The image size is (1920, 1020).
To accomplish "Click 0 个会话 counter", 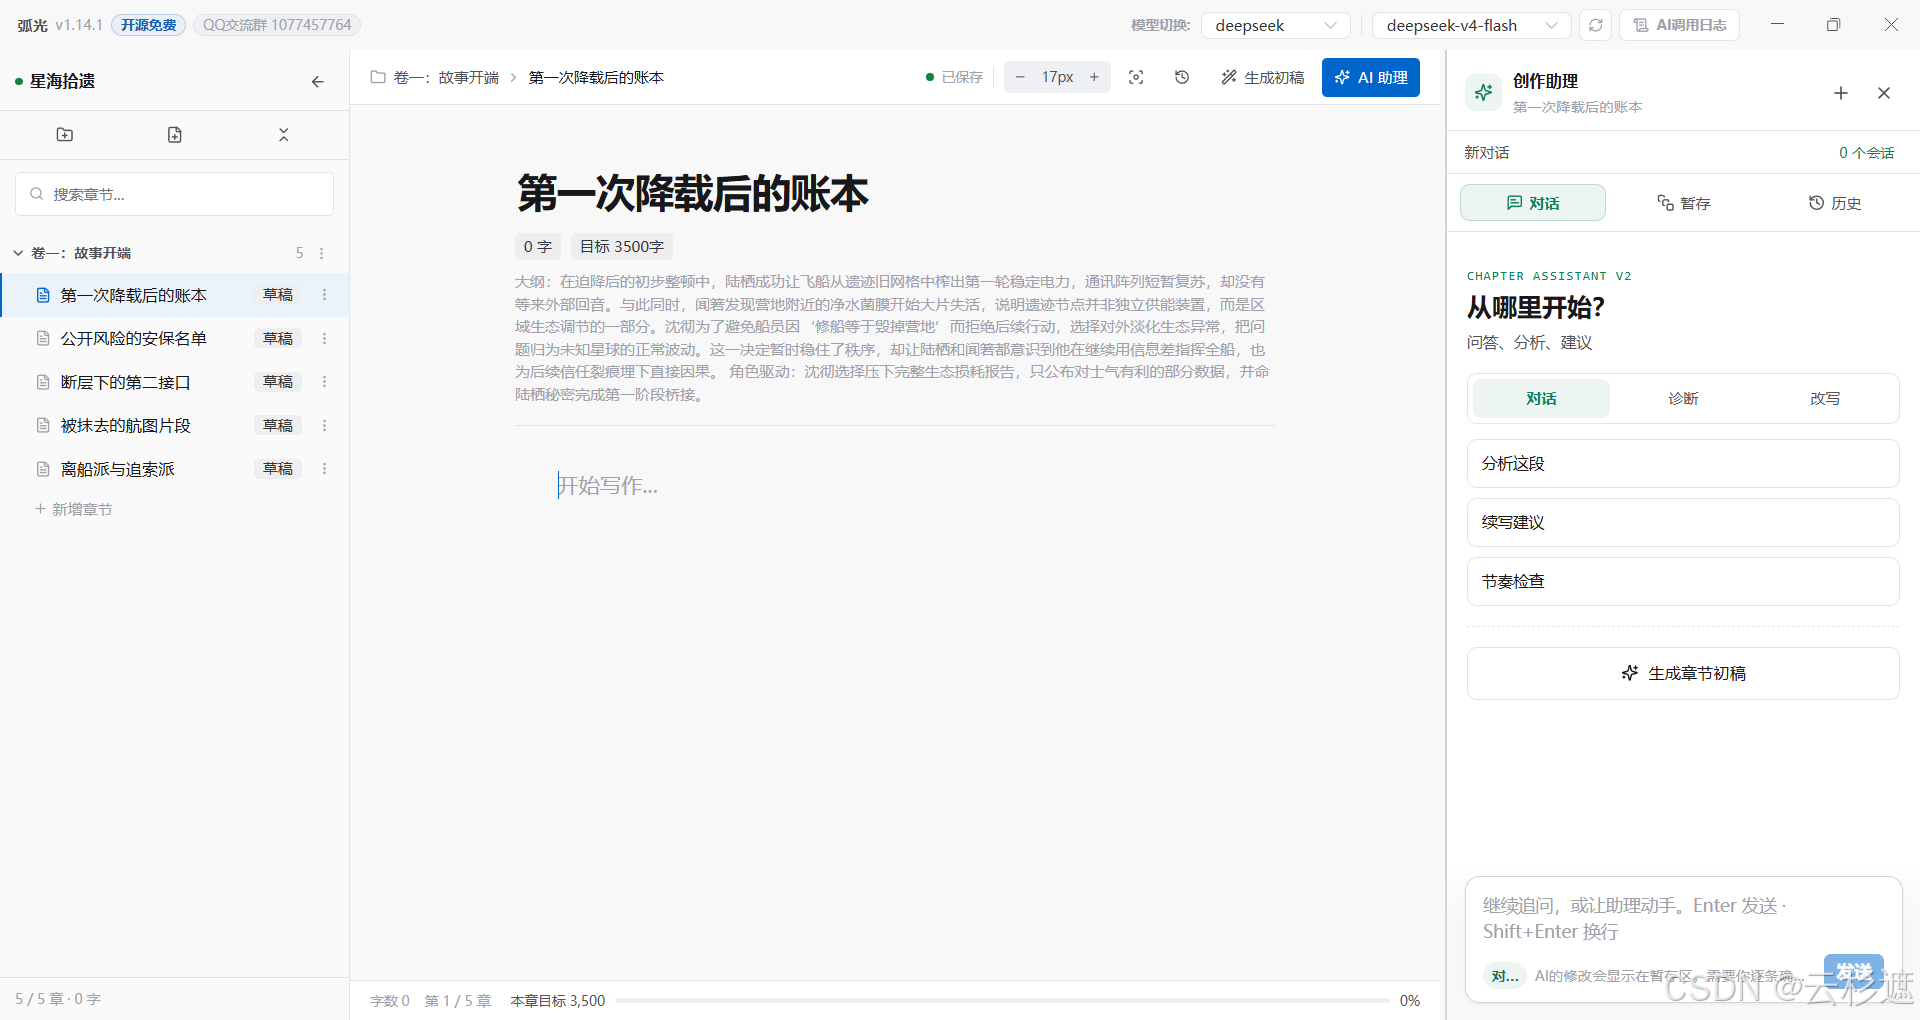I will 1866,153.
